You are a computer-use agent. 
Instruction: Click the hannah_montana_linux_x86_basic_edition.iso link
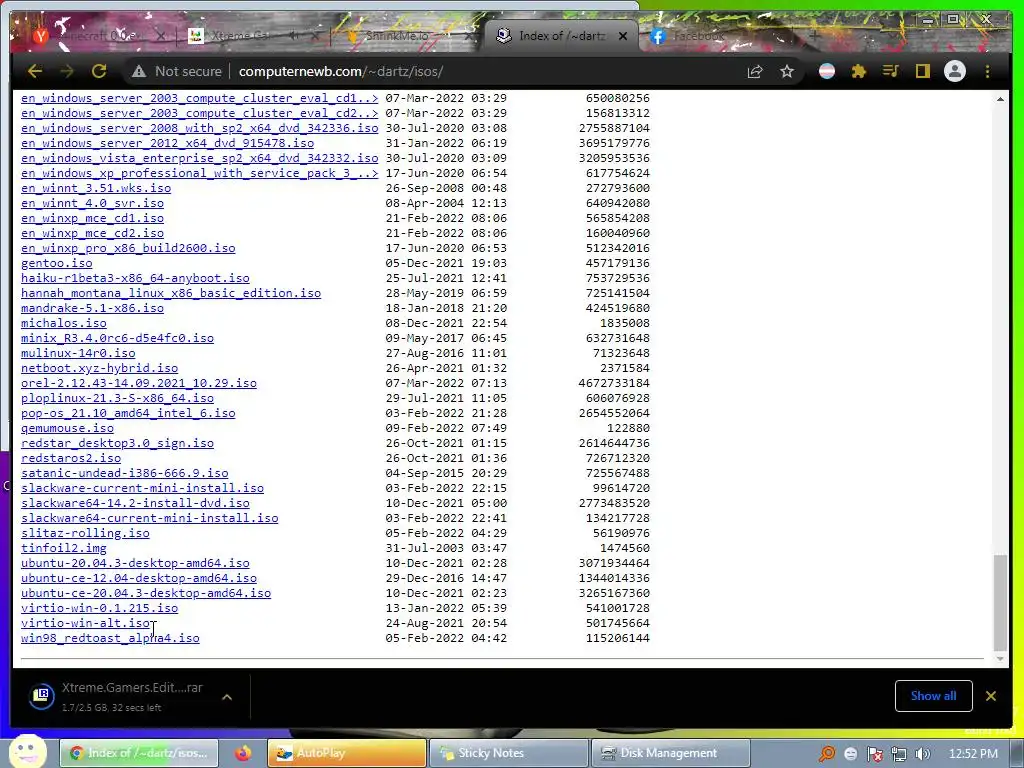(x=171, y=293)
